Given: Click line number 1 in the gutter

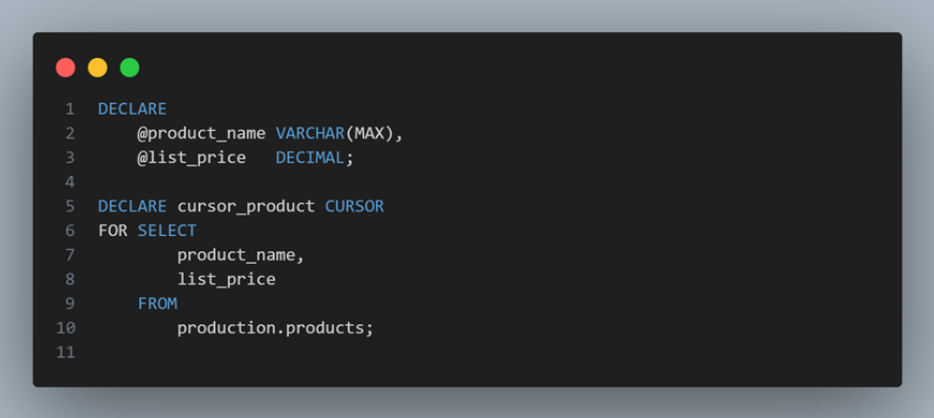Looking at the screenshot, I should pyautogui.click(x=70, y=109).
